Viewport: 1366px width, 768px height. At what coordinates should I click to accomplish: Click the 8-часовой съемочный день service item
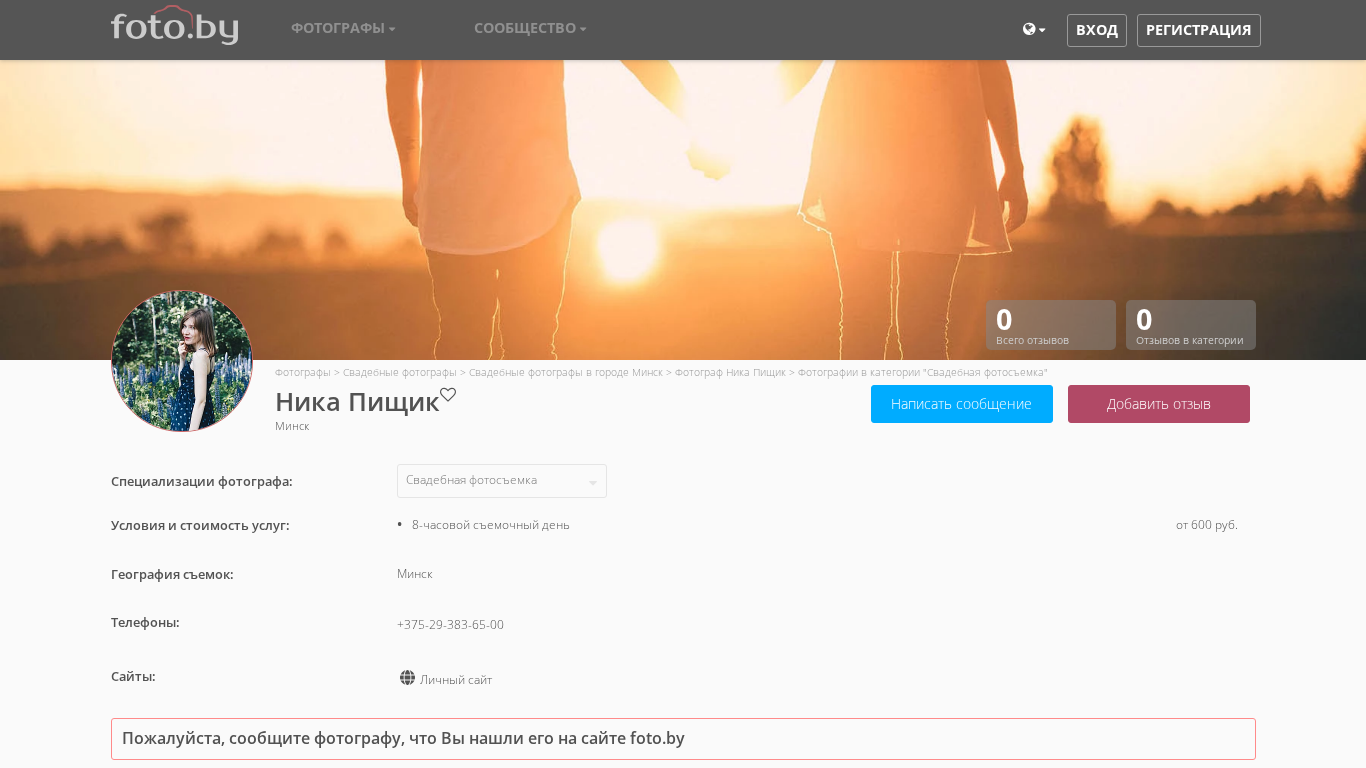tap(491, 525)
